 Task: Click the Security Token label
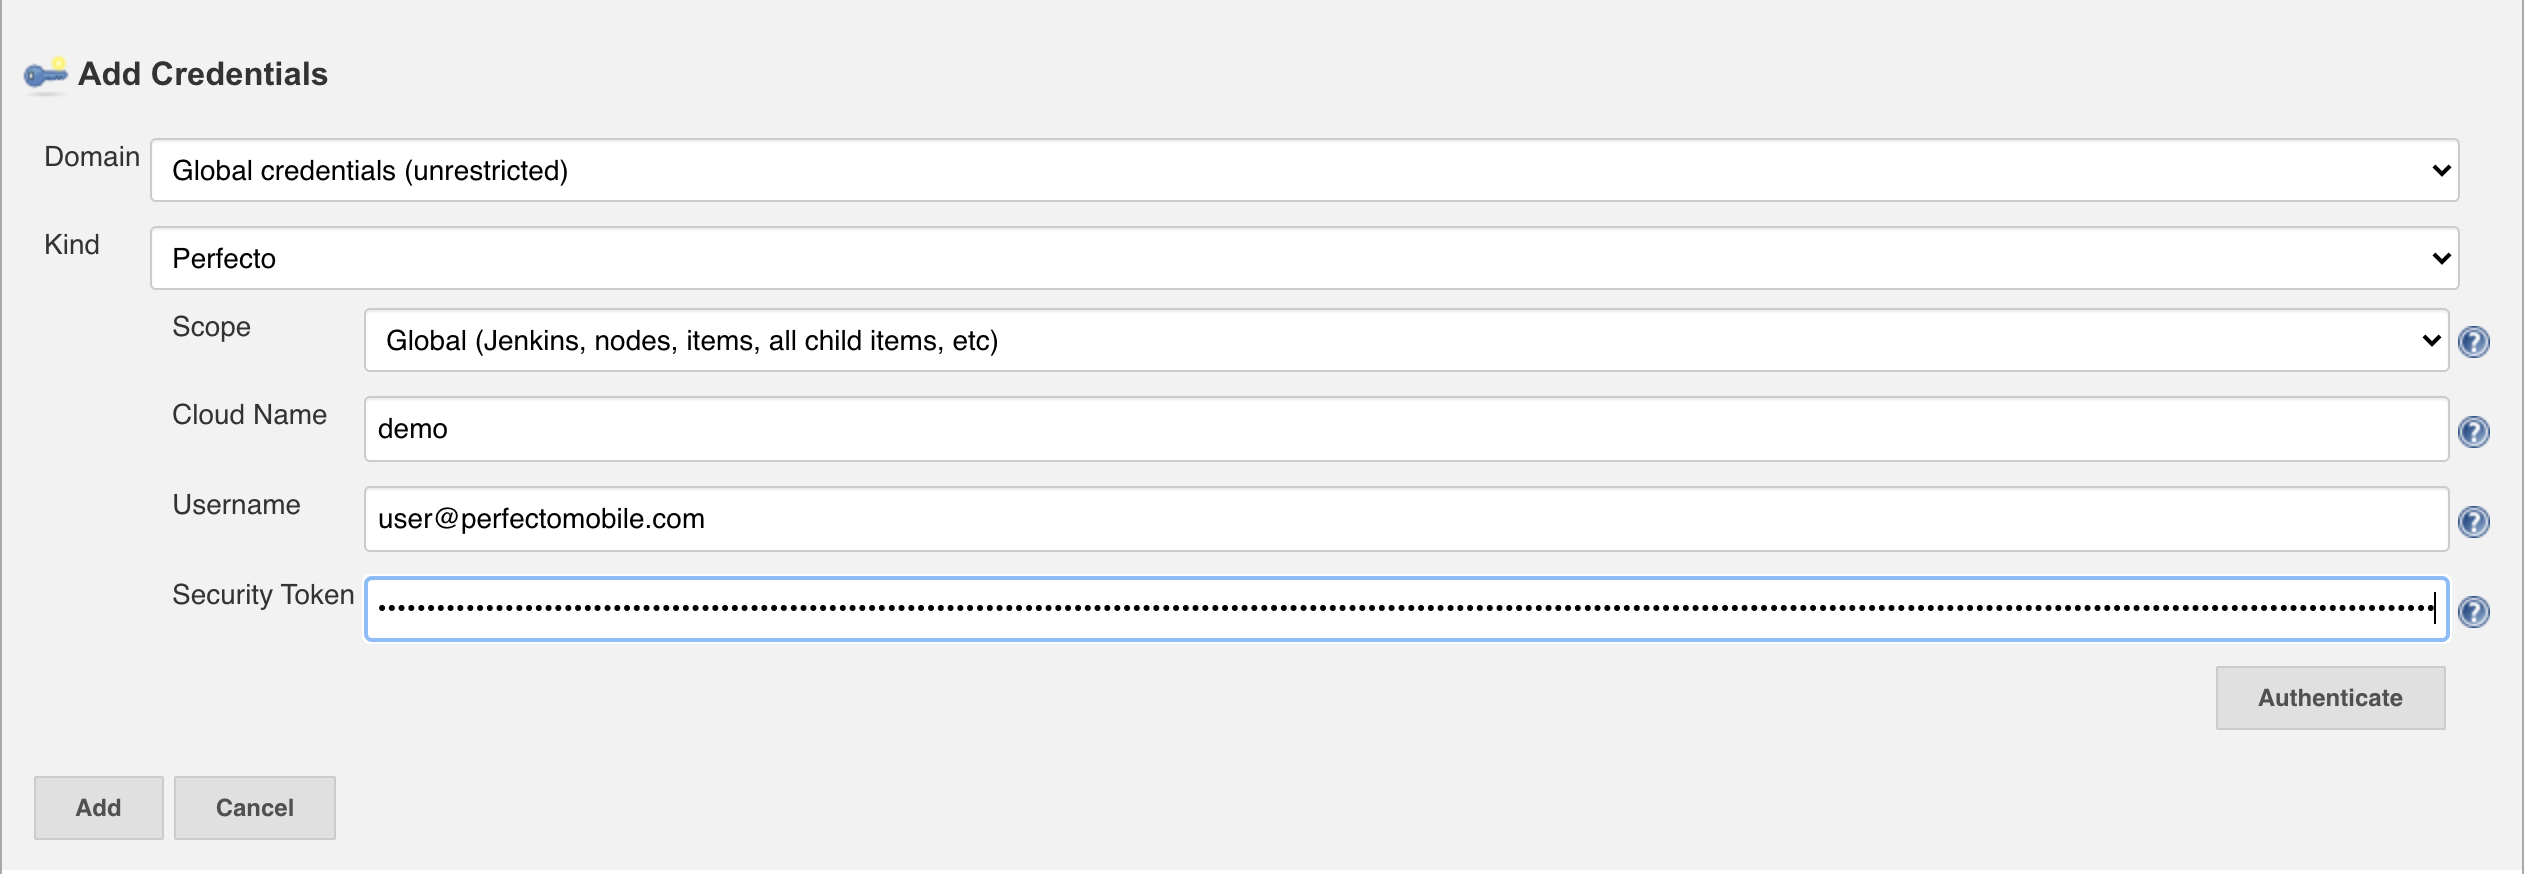pos(263,595)
